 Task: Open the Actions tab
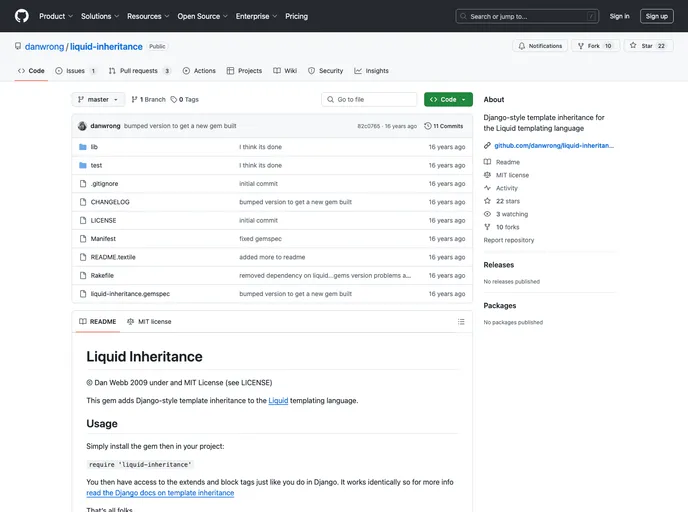pyautogui.click(x=199, y=71)
